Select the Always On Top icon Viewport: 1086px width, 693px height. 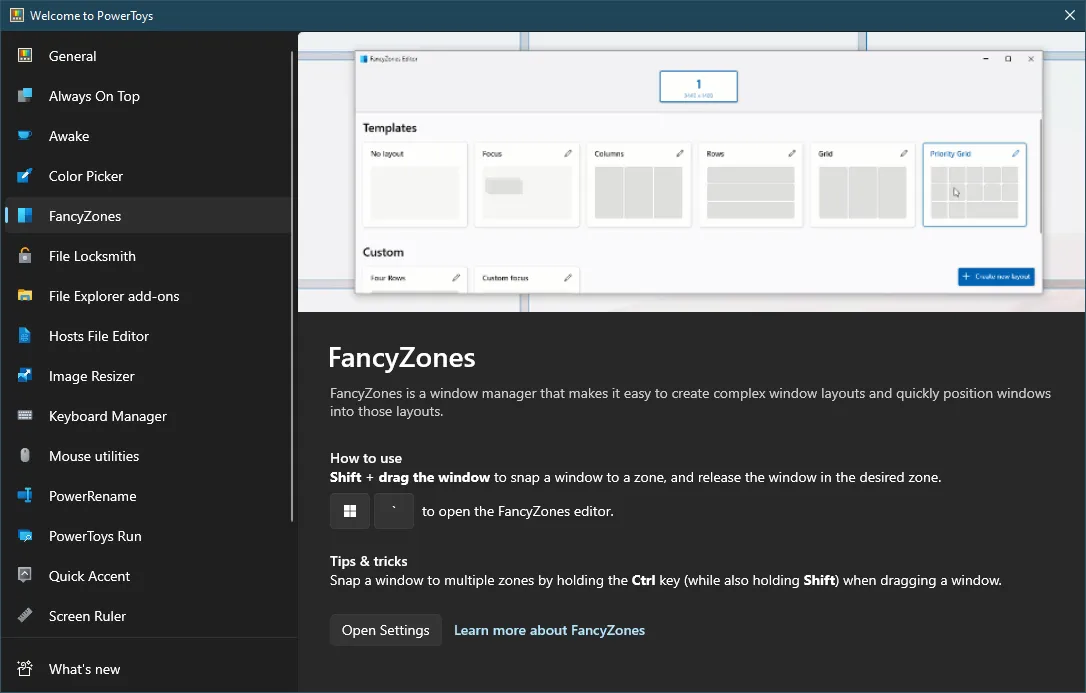26,96
